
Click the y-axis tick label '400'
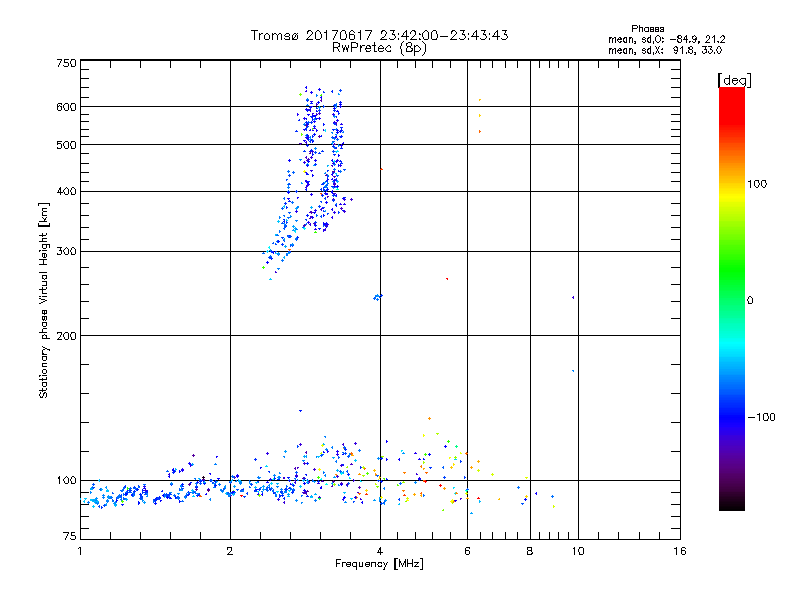point(66,191)
